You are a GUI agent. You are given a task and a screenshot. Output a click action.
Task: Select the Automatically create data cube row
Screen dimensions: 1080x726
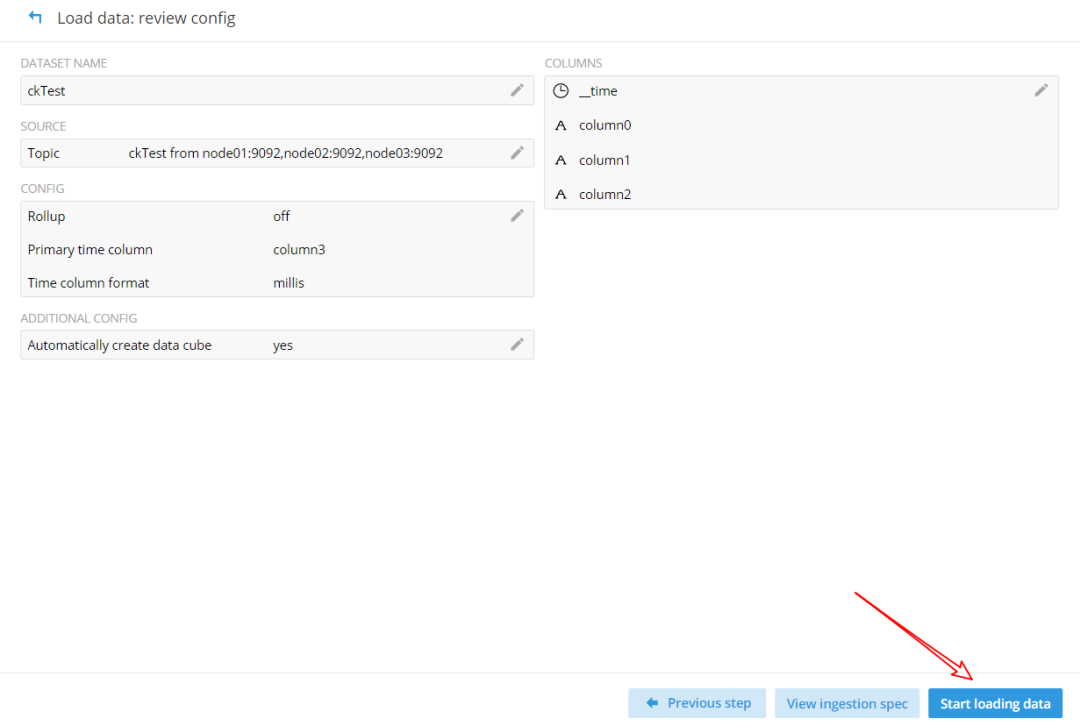point(260,346)
